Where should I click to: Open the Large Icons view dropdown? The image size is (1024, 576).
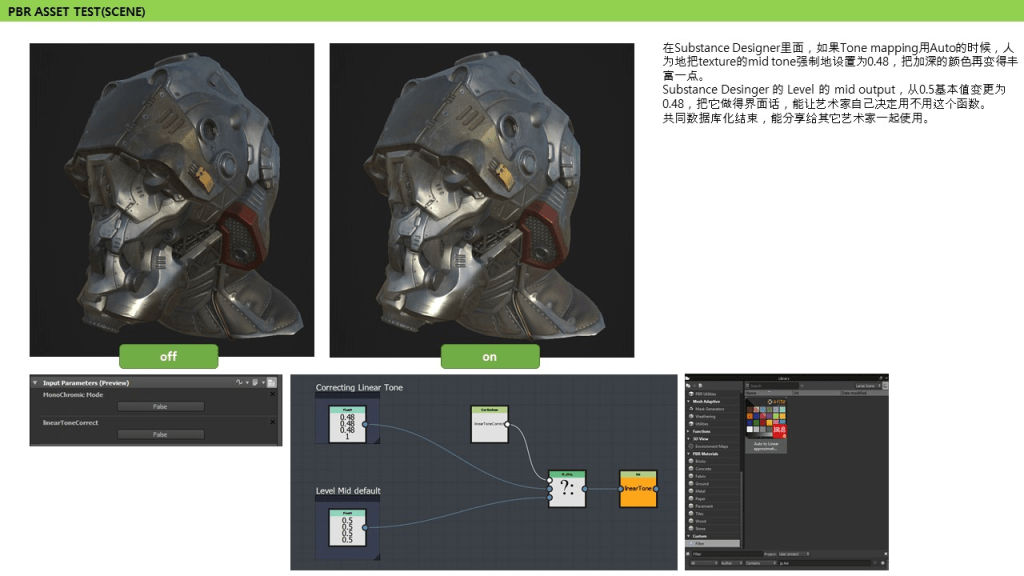(868, 385)
